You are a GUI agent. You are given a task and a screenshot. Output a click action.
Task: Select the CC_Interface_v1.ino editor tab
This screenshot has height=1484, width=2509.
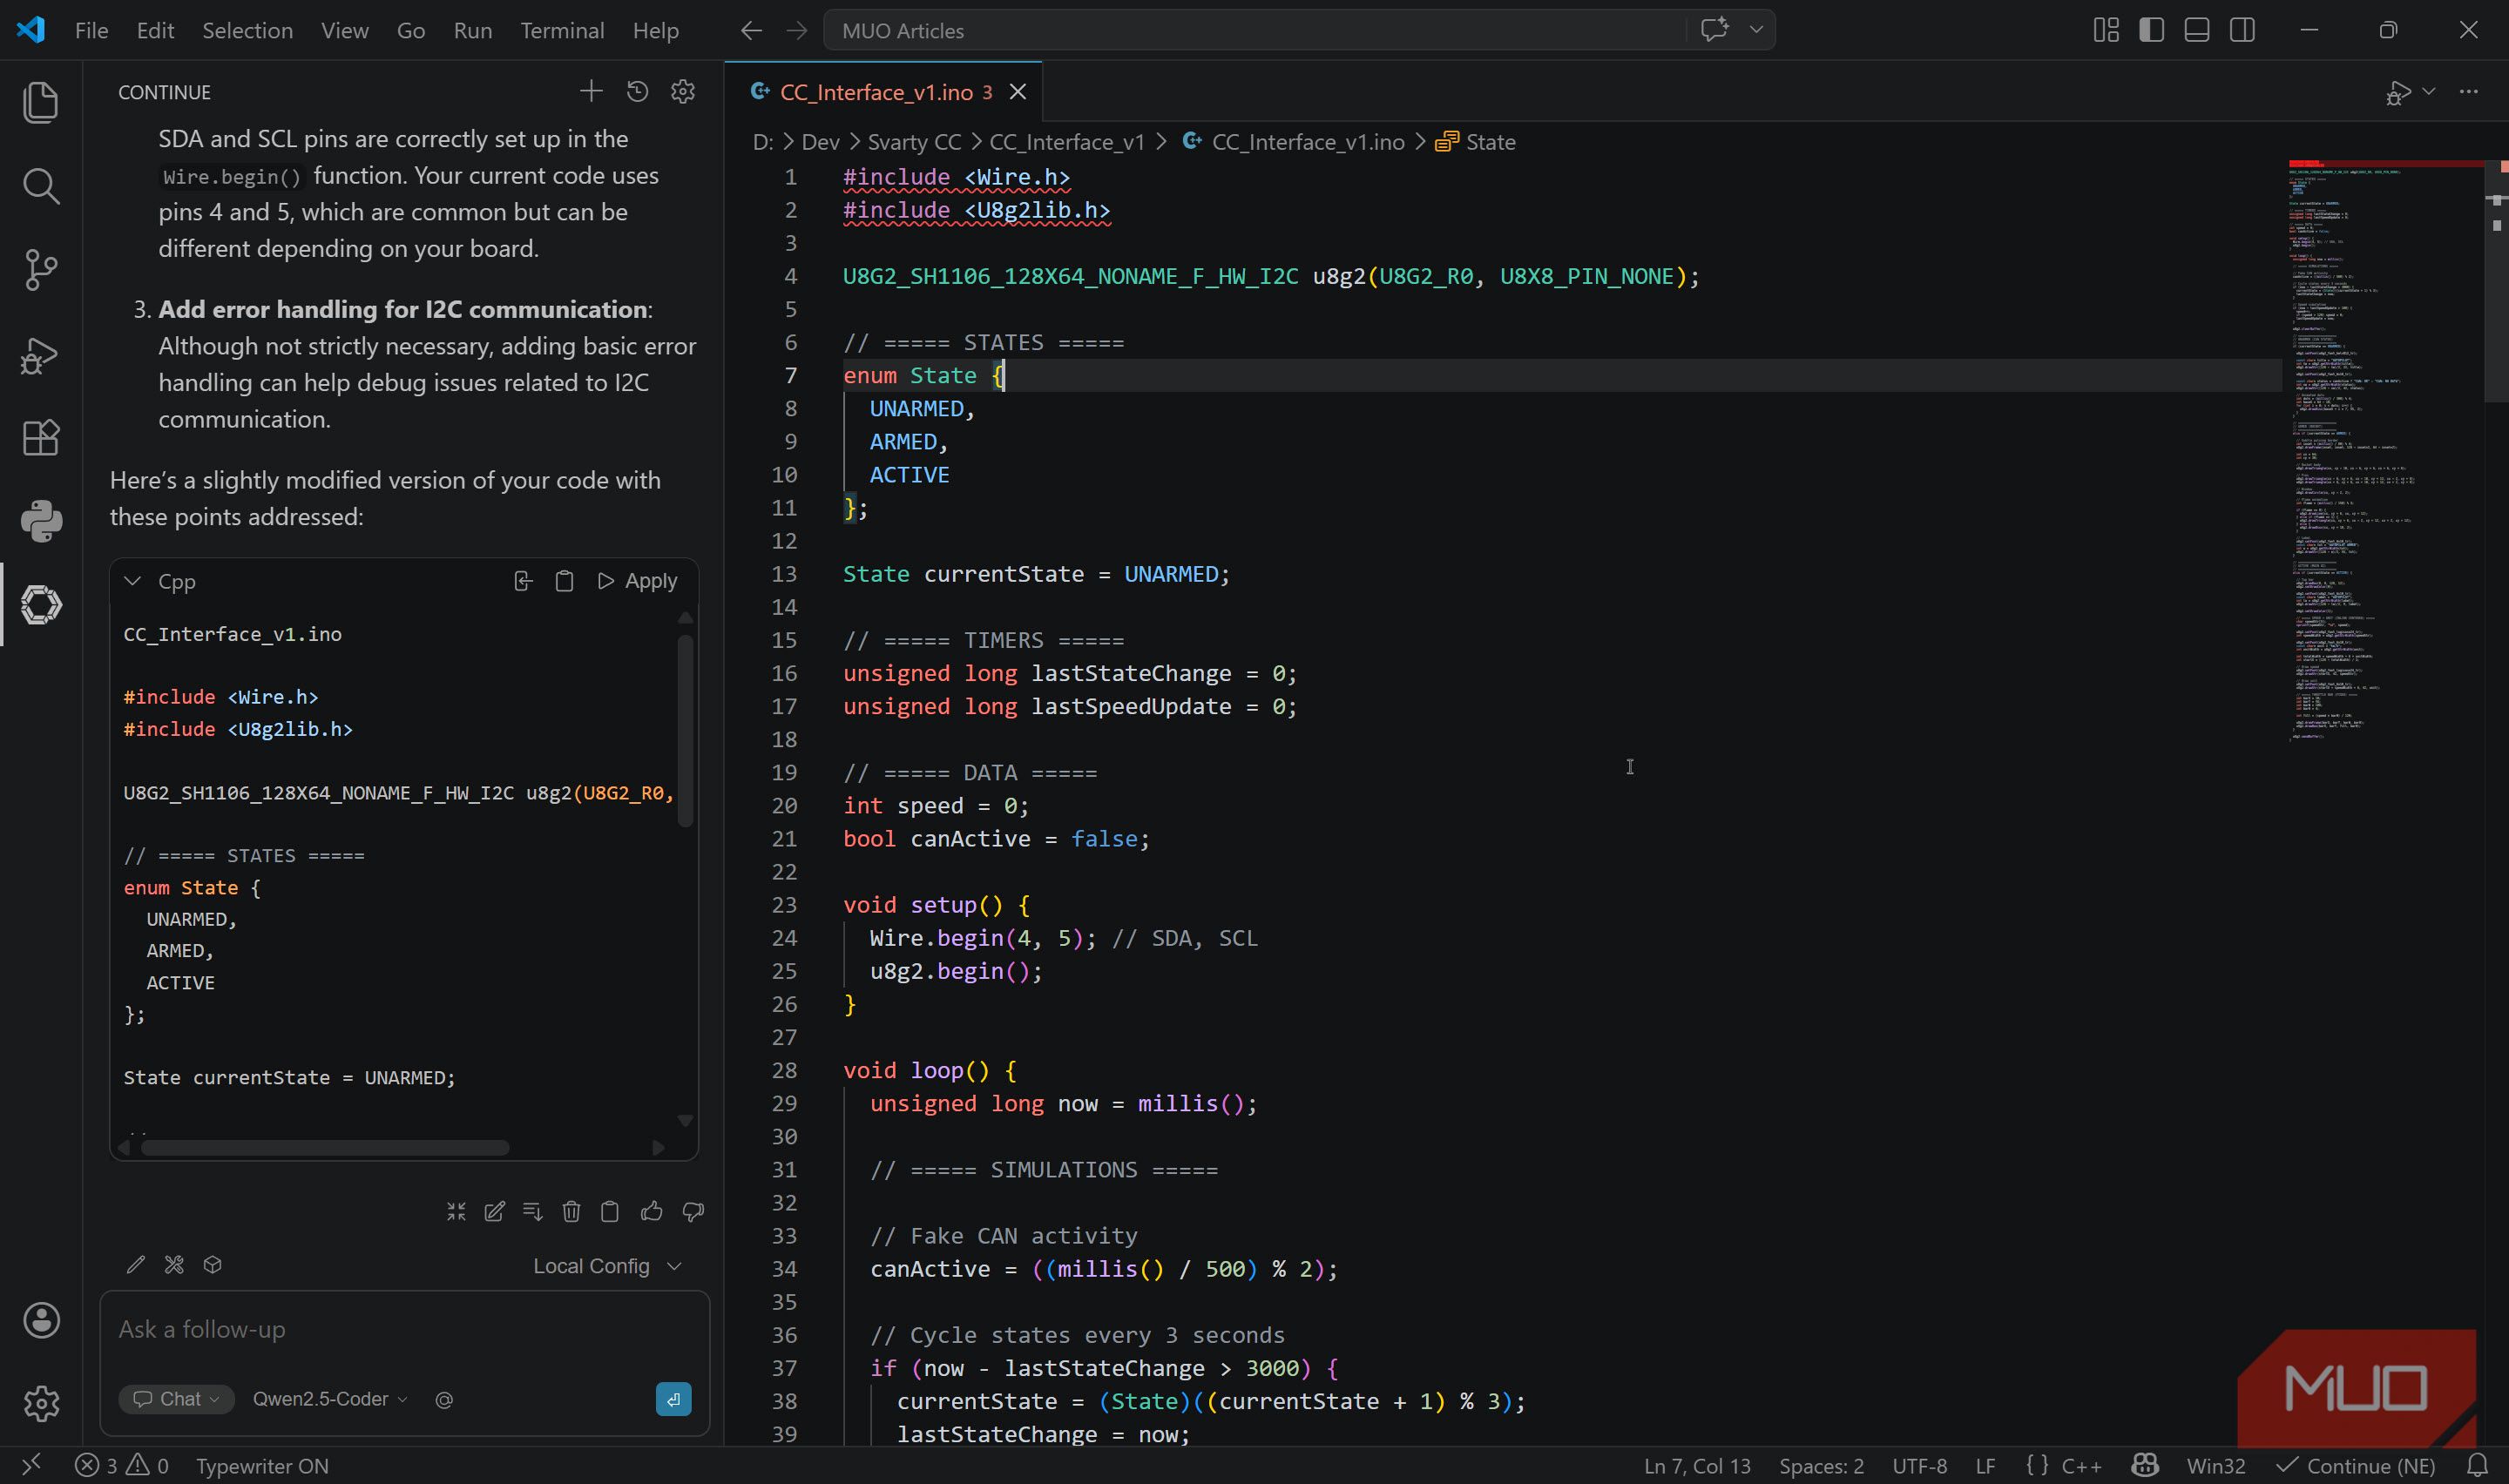pyautogui.click(x=883, y=92)
